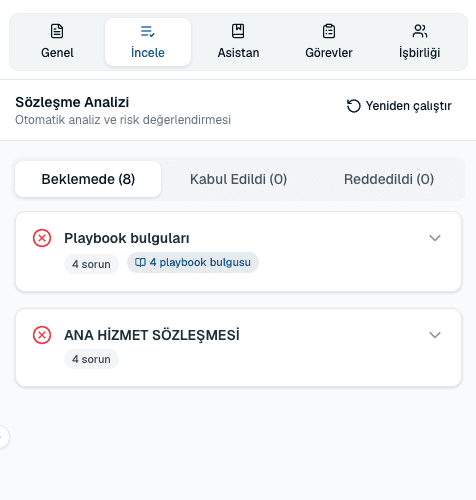The image size is (476, 500).
Task: Click the Görevler clipboard icon
Action: pos(329,31)
